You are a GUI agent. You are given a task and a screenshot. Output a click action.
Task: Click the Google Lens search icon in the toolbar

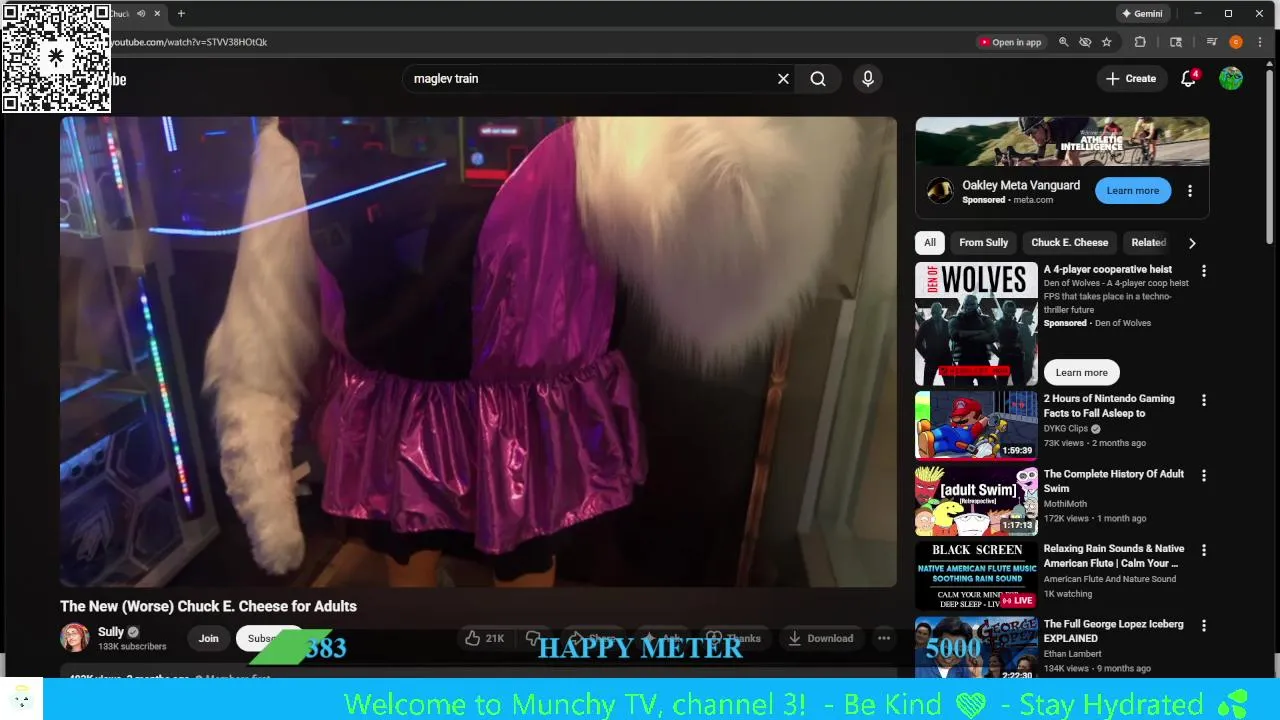point(1176,42)
